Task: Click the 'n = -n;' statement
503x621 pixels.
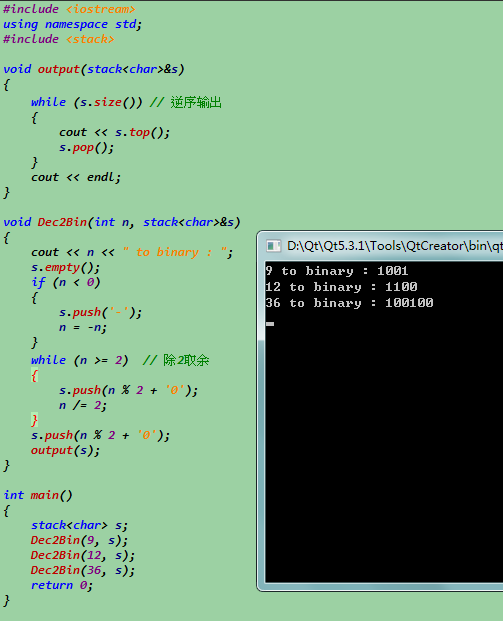Action: [x=83, y=327]
